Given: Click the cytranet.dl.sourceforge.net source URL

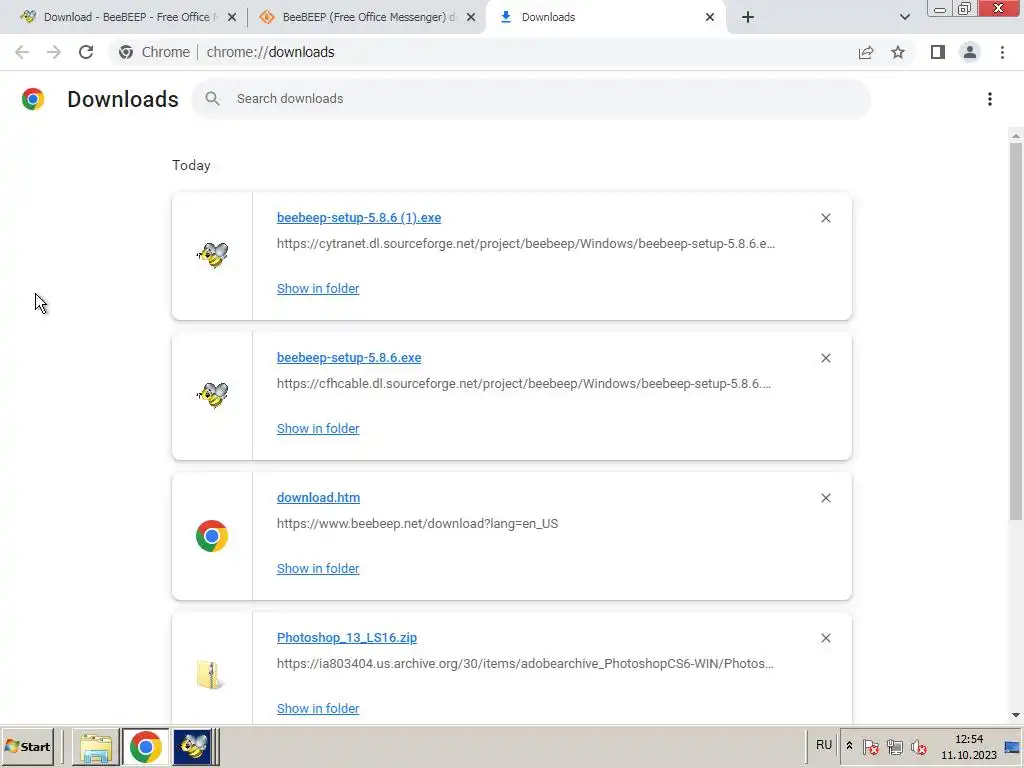Looking at the screenshot, I should (x=526, y=244).
